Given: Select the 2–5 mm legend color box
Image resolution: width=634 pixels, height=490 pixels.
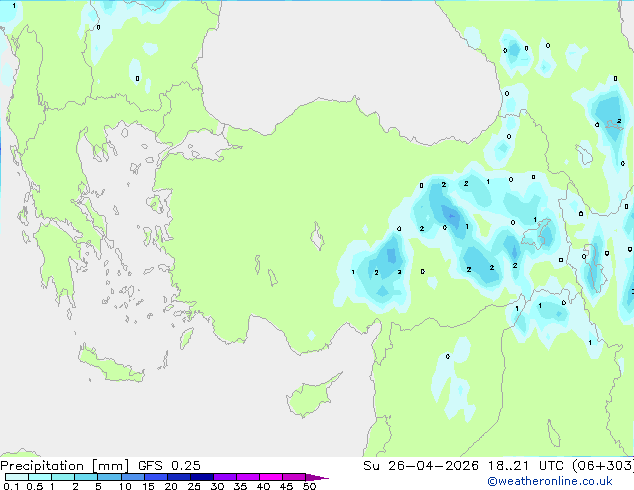Looking at the screenshot, I should (86, 477).
